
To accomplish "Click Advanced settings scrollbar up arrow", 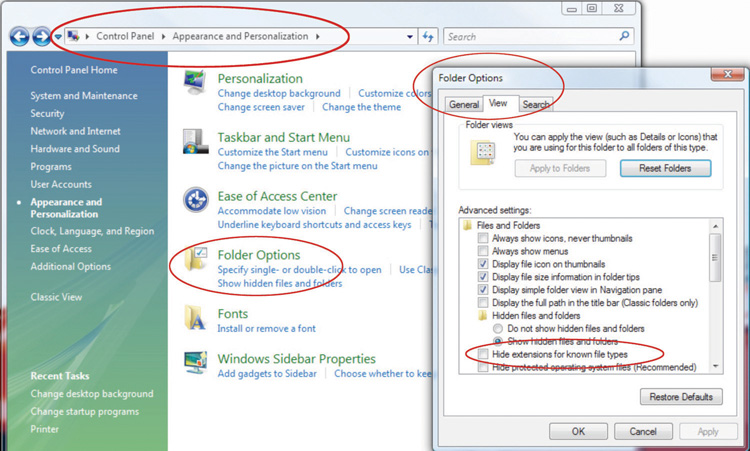I will [x=716, y=226].
